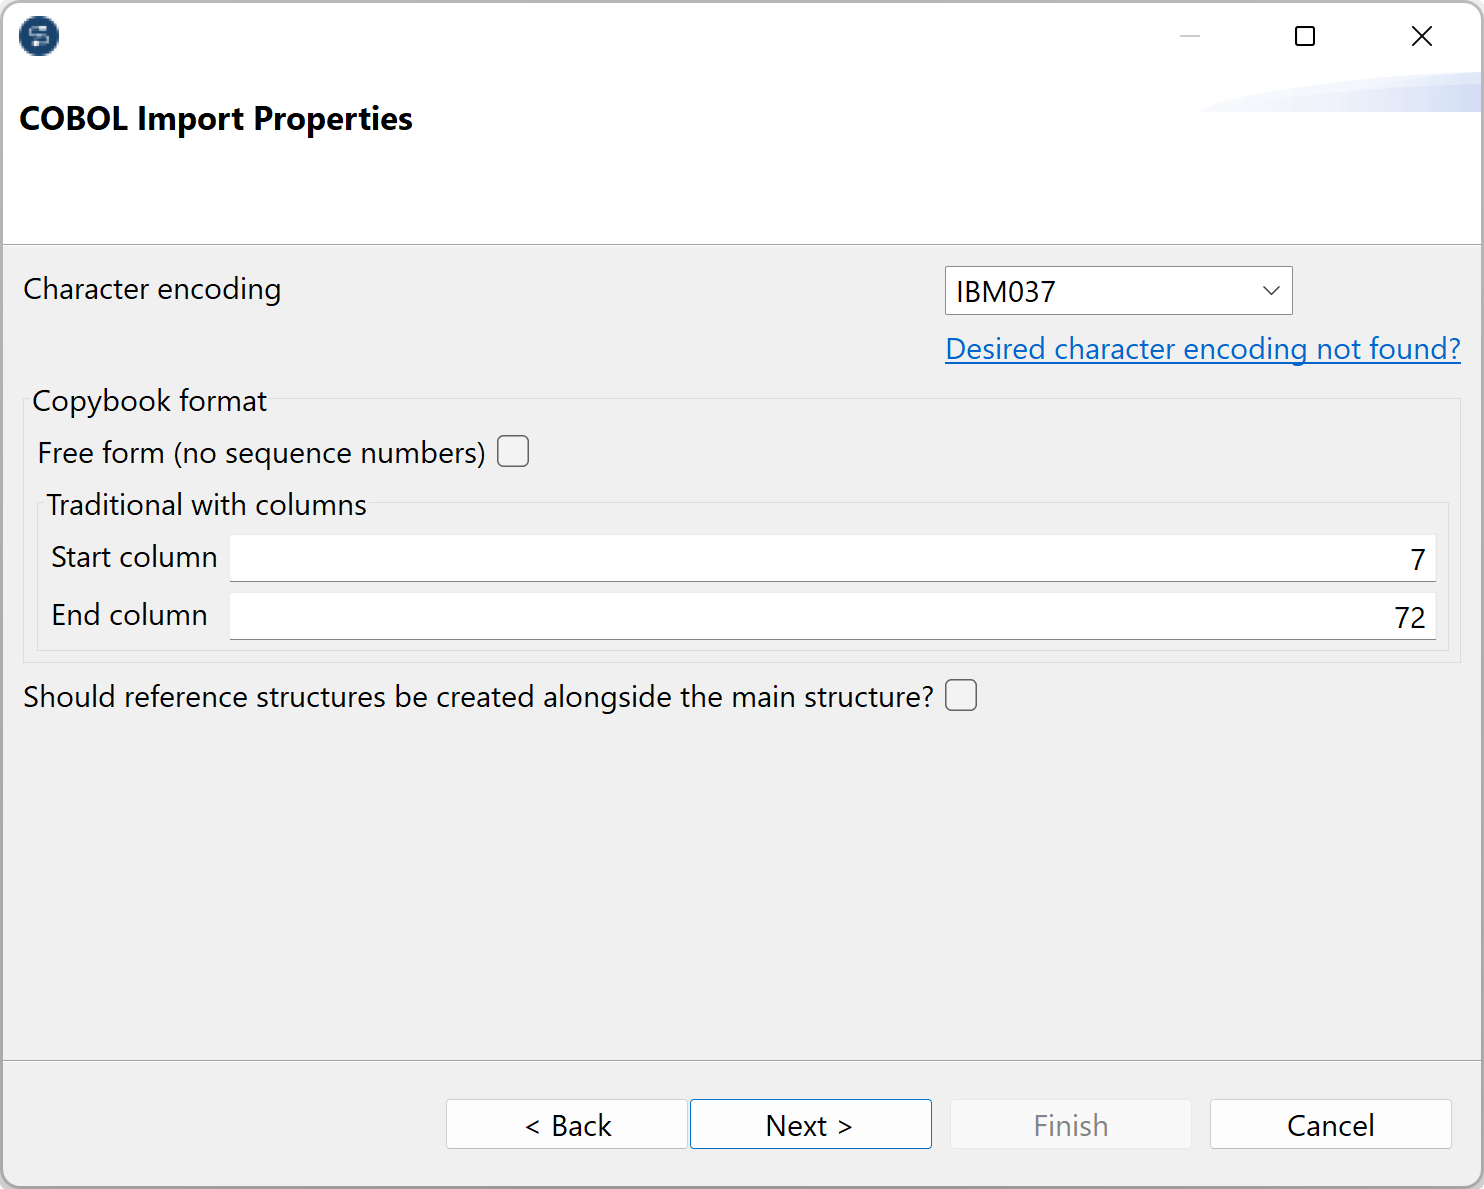Screen dimensions: 1484x1189
Task: Click the Copybook format group label
Action: pyautogui.click(x=149, y=400)
